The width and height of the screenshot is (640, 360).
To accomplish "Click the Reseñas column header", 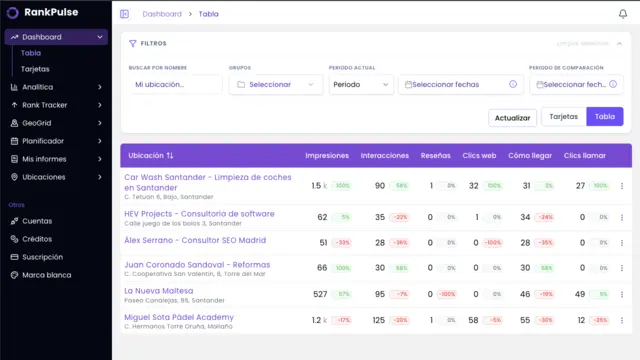I will point(436,156).
